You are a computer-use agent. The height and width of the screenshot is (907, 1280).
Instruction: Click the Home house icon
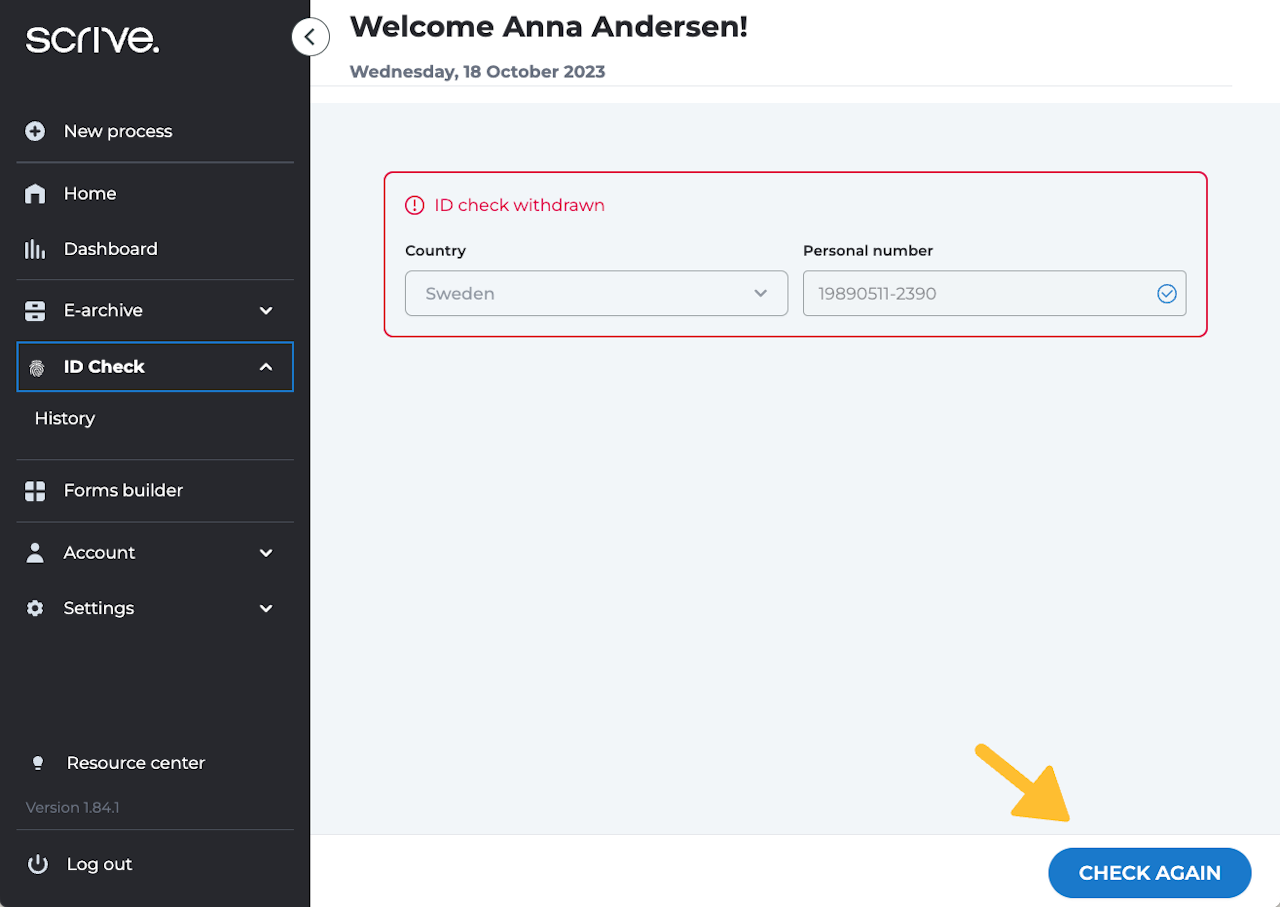click(x=35, y=194)
